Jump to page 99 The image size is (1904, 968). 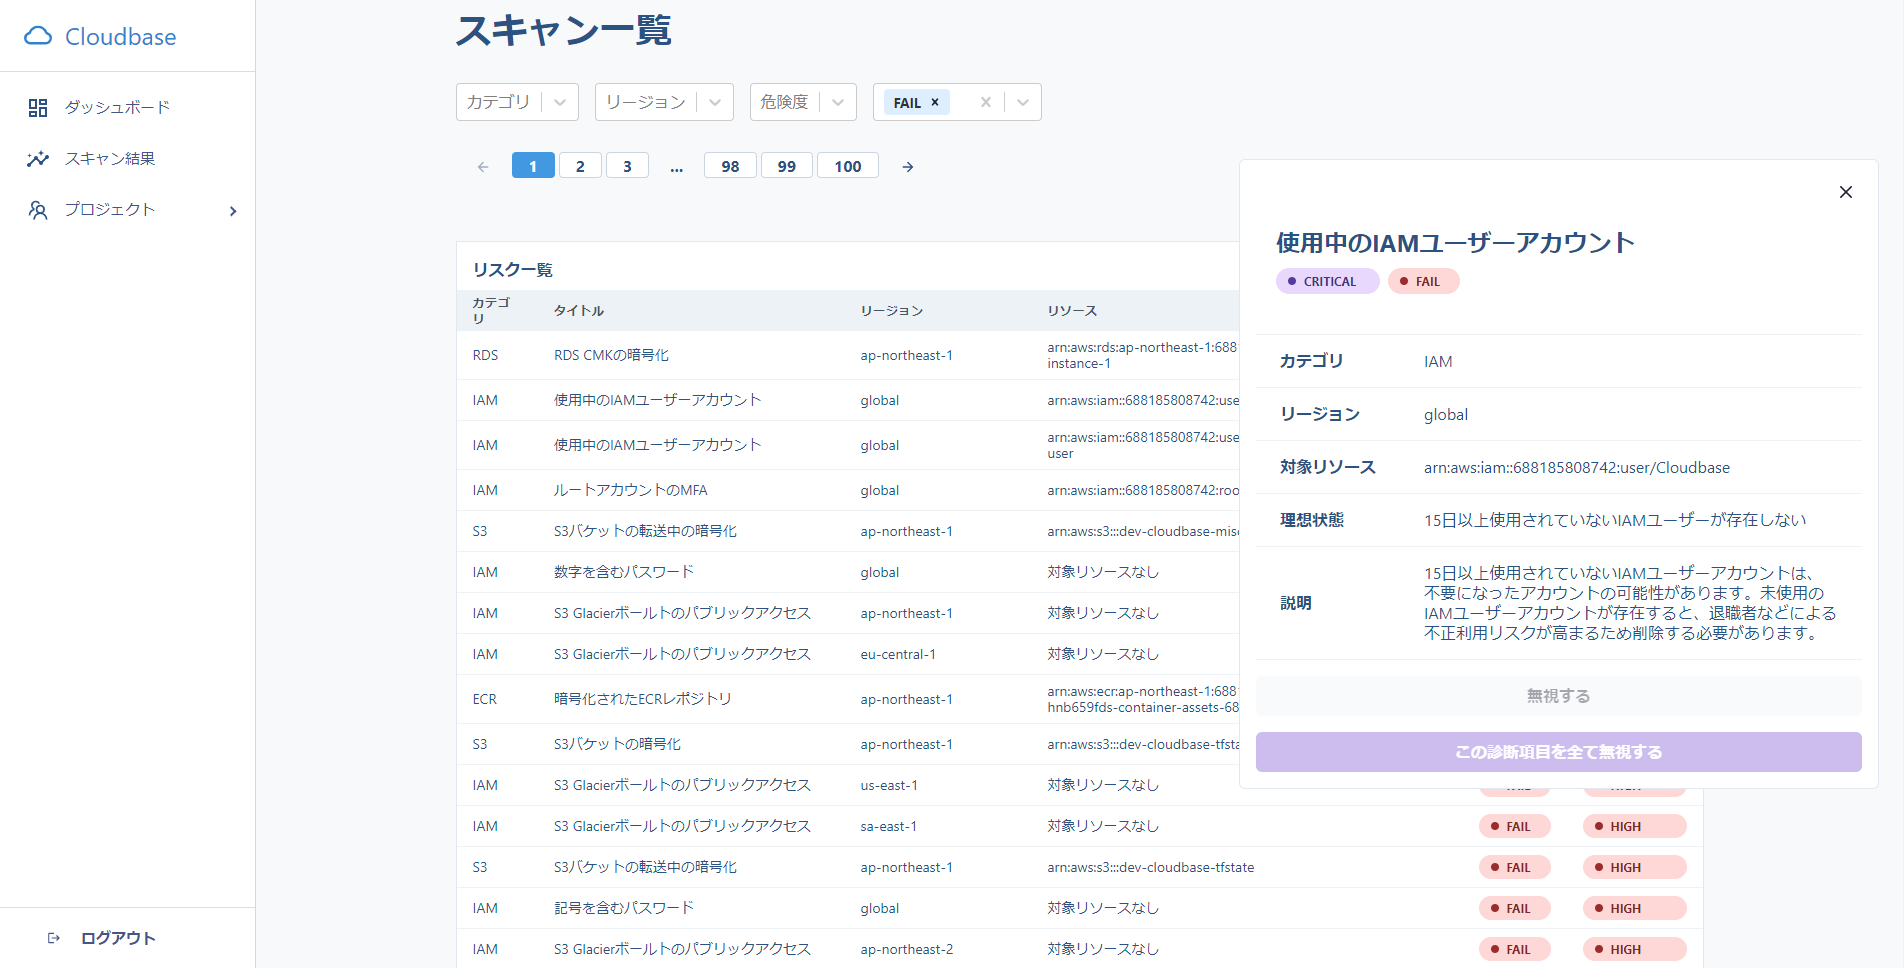787,166
